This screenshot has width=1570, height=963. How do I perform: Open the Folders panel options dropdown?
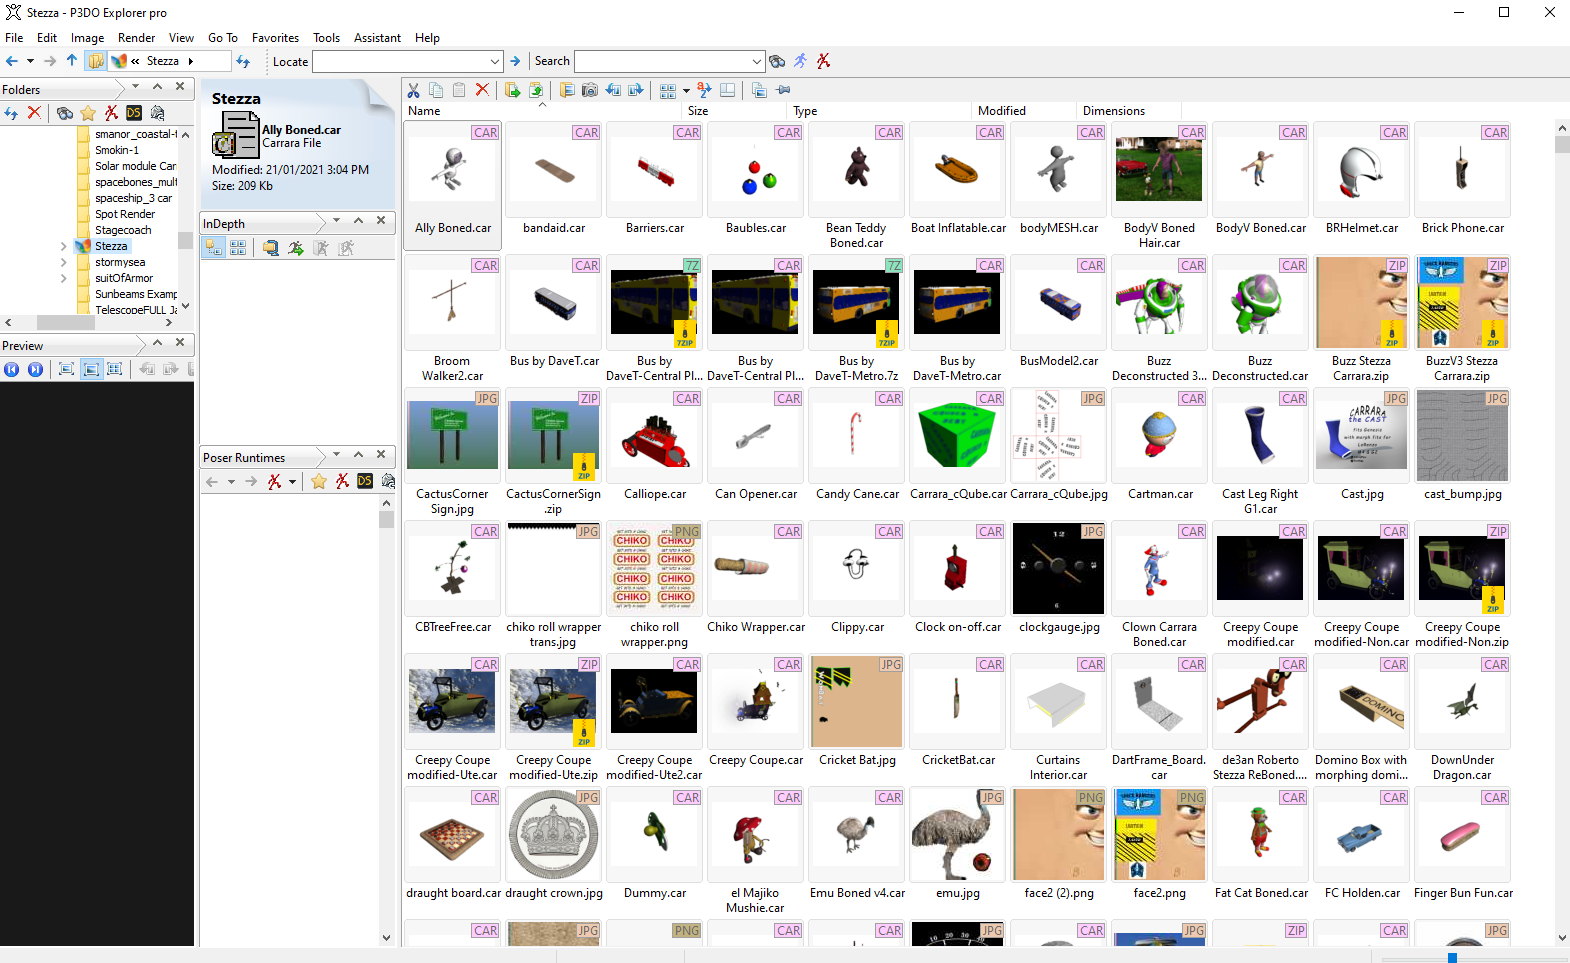pyautogui.click(x=135, y=87)
